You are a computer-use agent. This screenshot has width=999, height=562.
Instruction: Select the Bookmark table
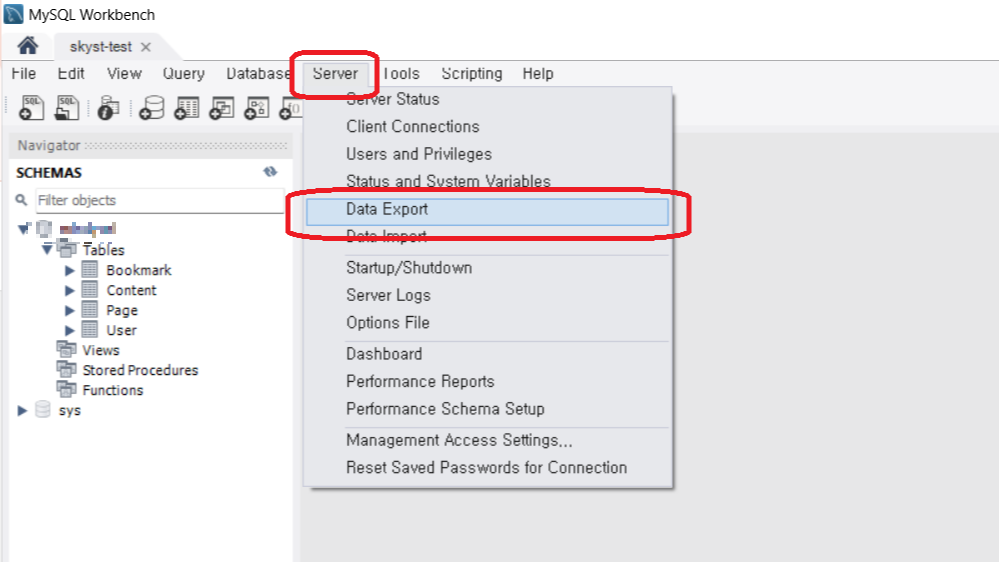coord(139,270)
